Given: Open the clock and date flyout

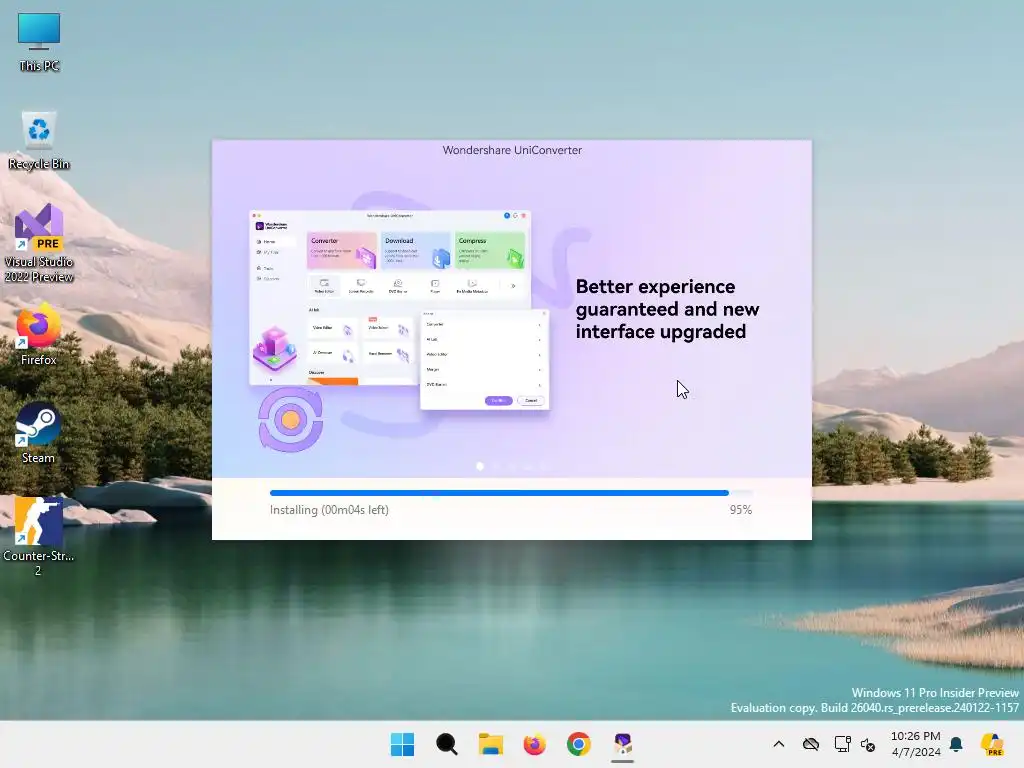Looking at the screenshot, I should point(916,744).
